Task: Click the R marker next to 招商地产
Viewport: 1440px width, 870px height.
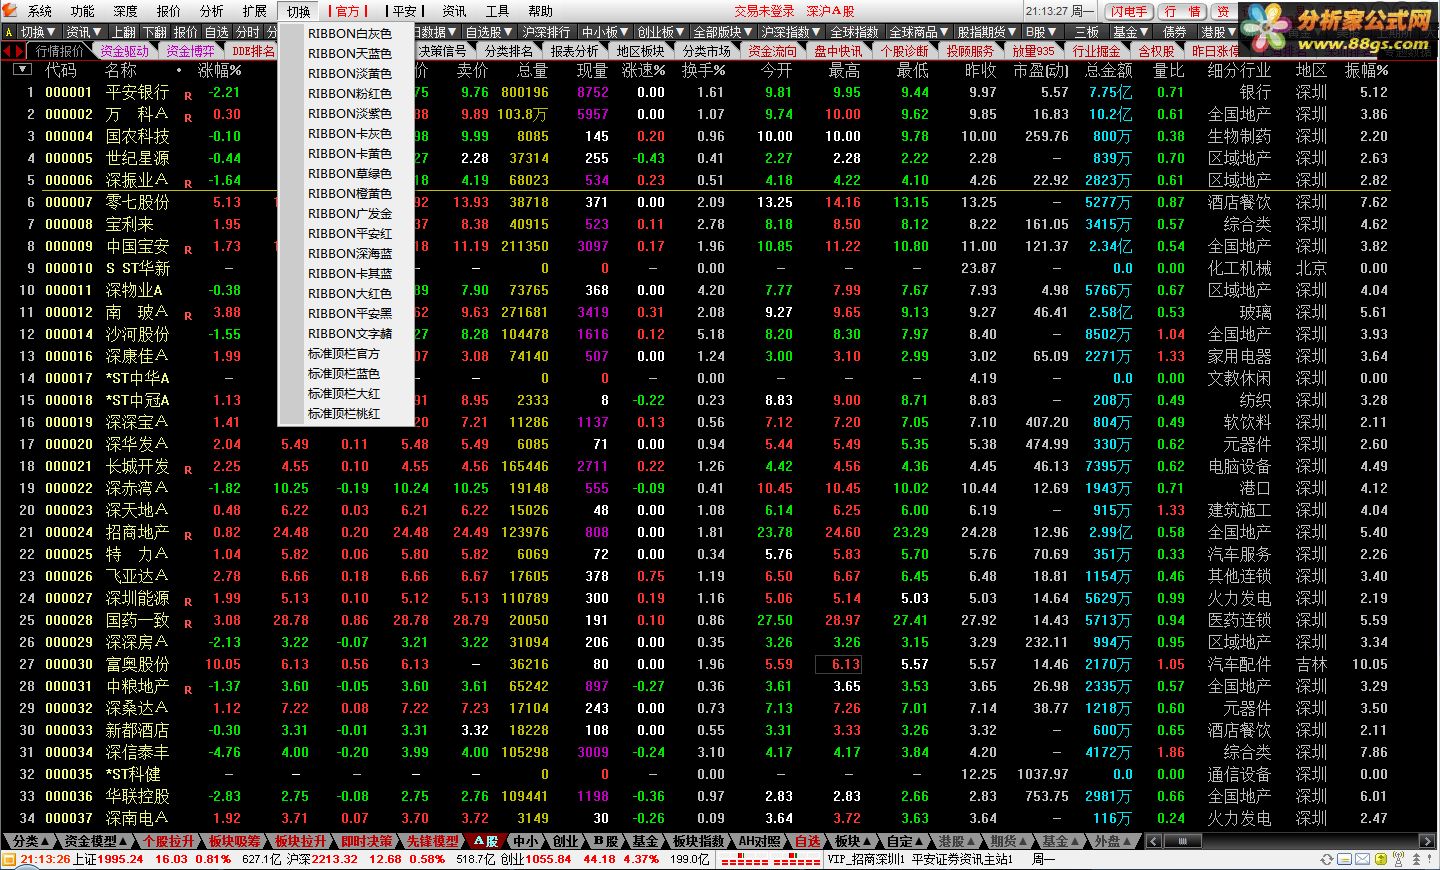Action: [188, 536]
